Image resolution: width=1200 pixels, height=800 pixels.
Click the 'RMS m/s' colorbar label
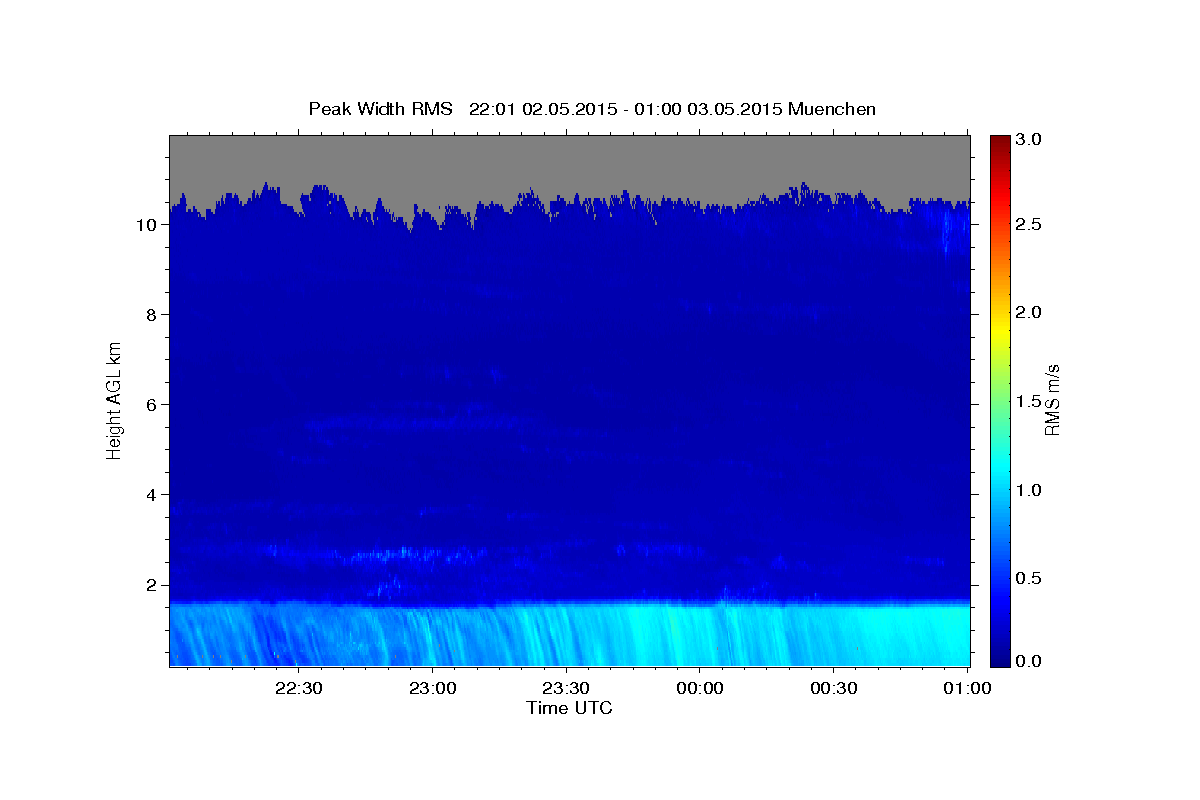[x=1052, y=399]
